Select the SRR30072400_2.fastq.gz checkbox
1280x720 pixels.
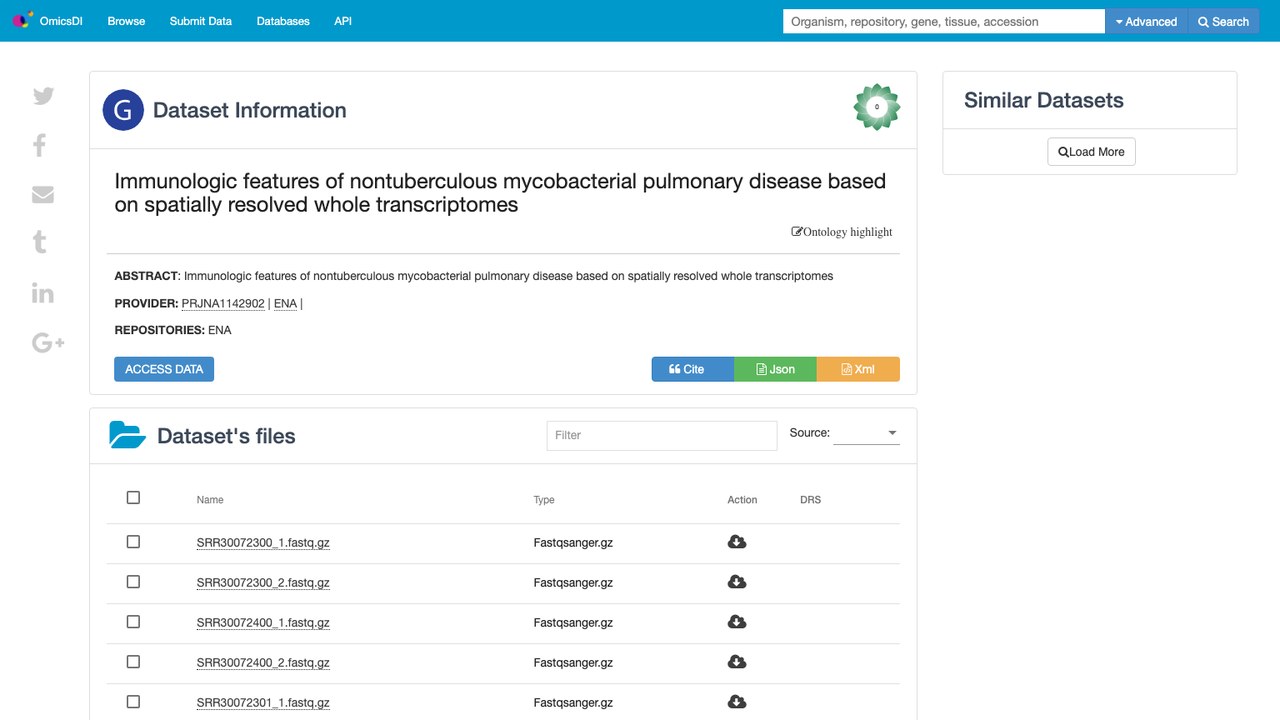(x=133, y=662)
